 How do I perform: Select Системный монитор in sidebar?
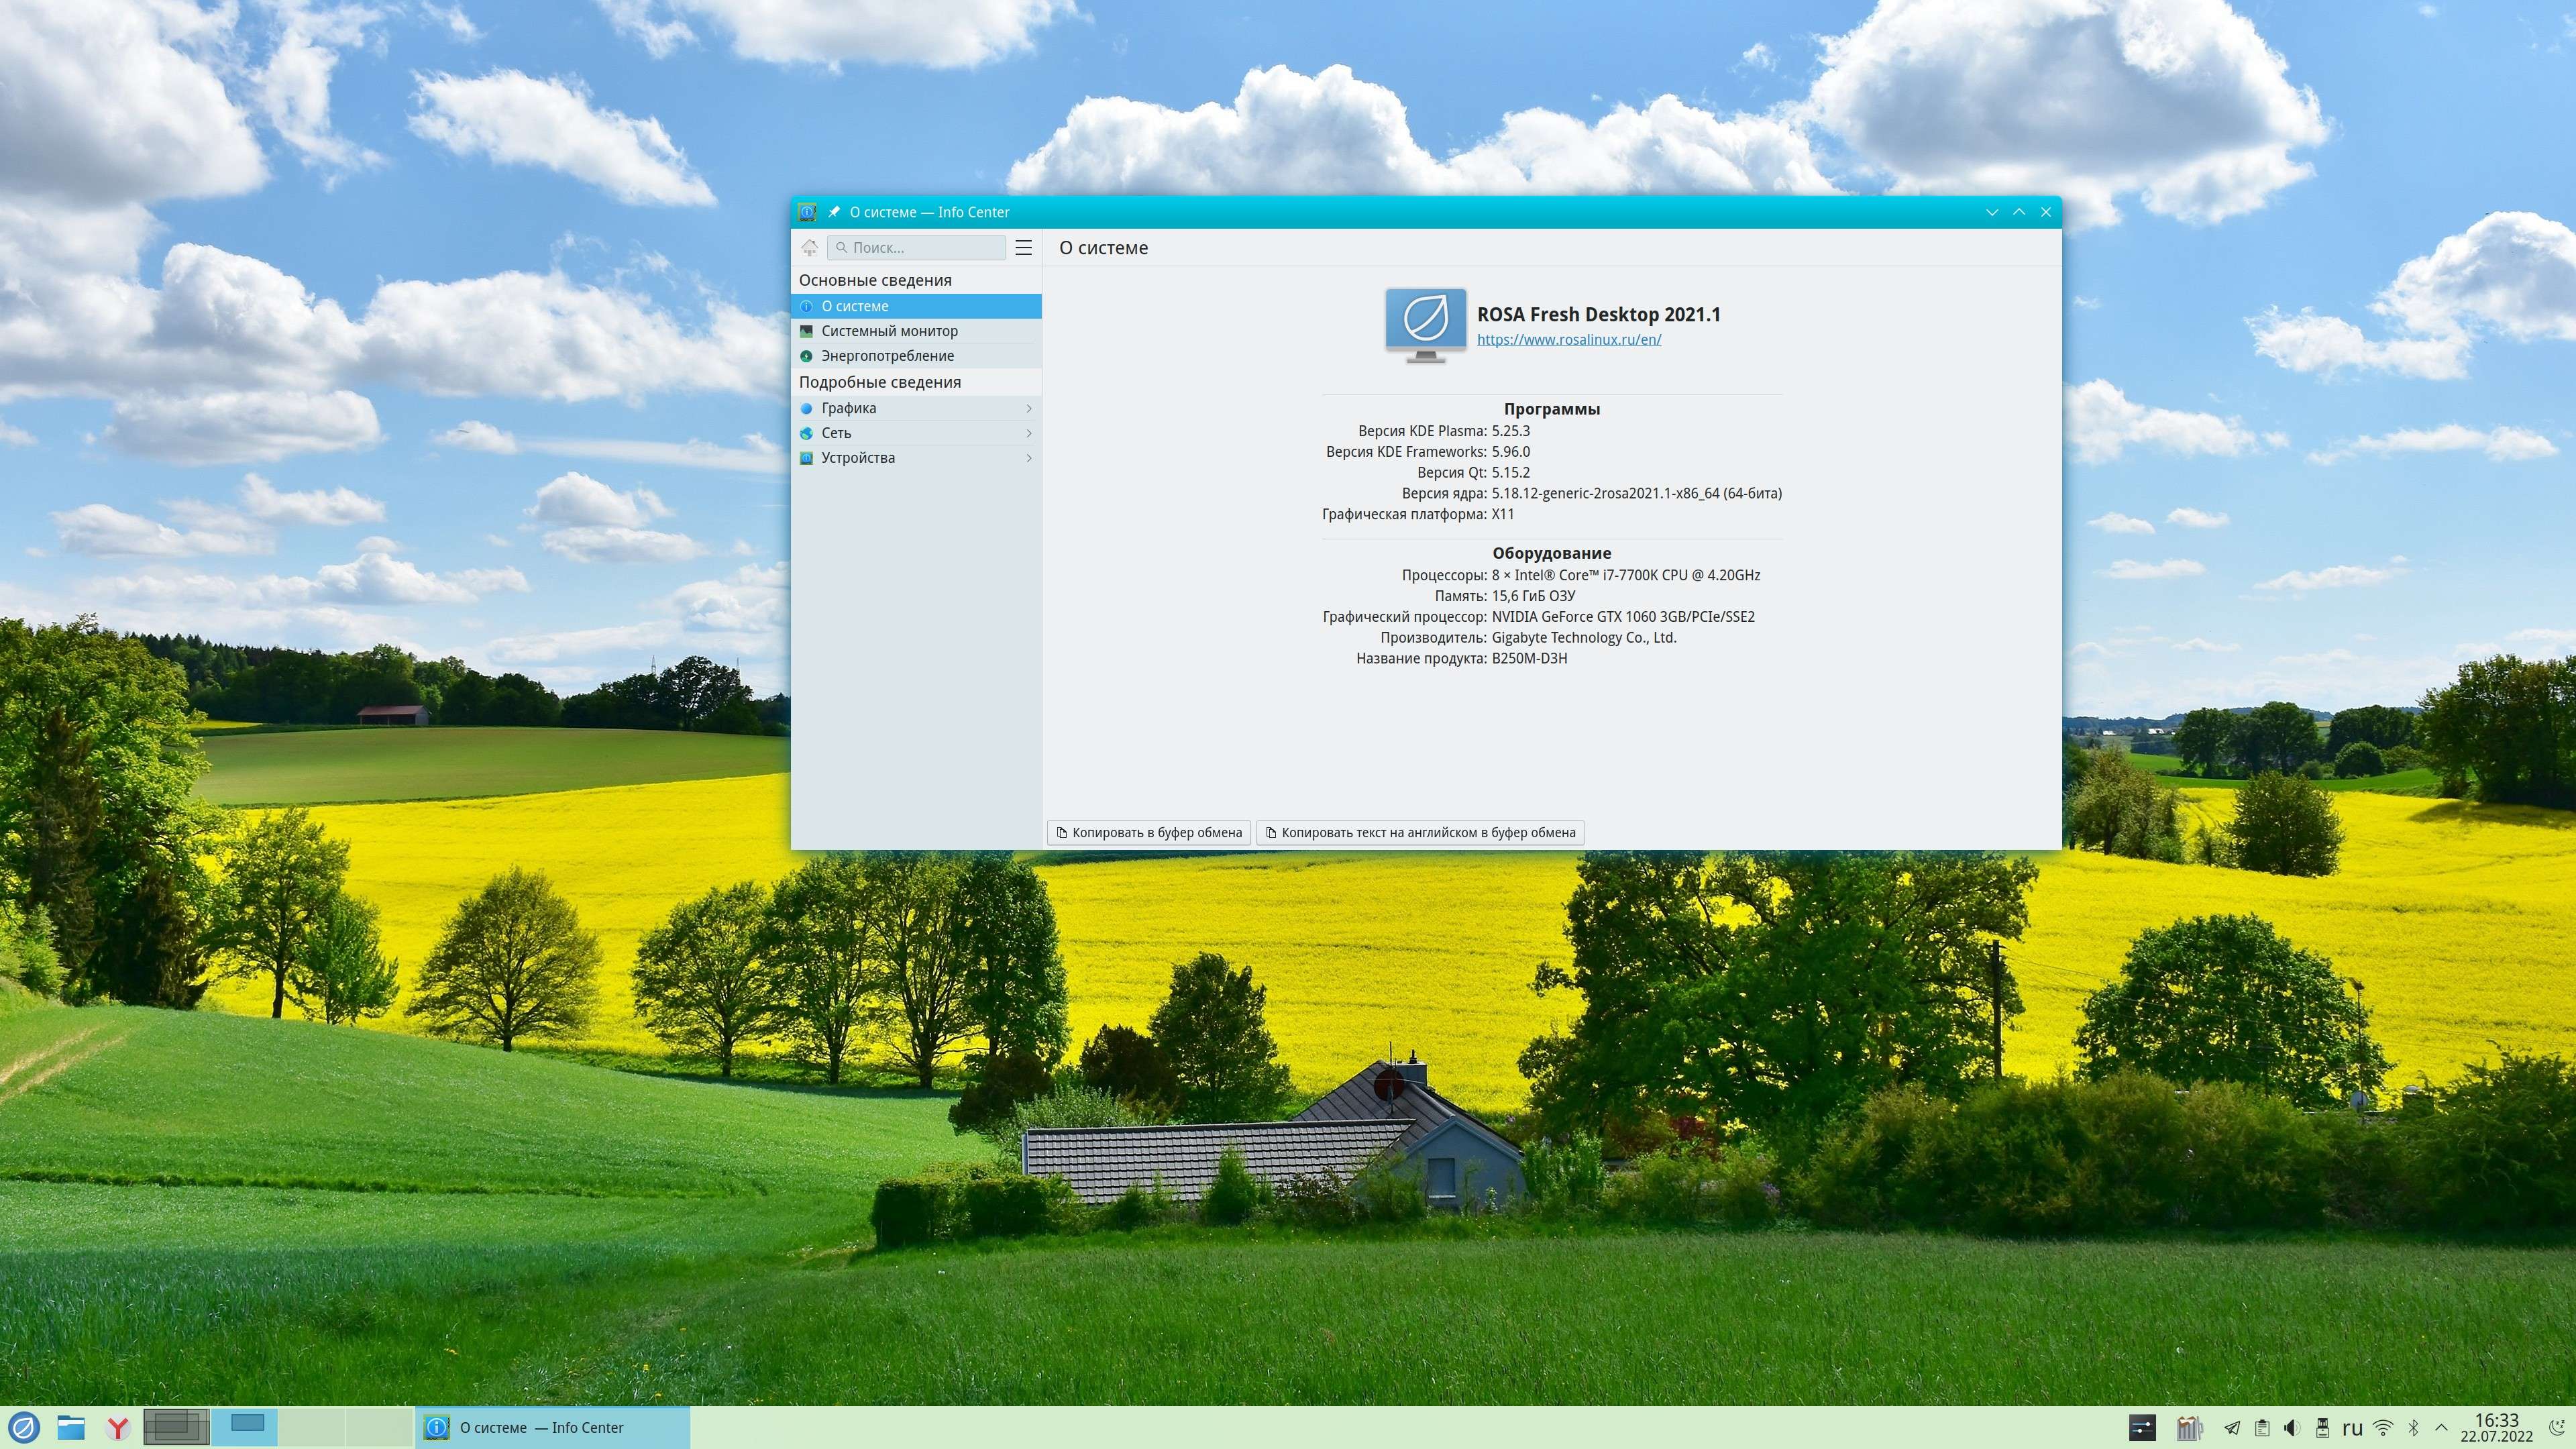coord(889,331)
